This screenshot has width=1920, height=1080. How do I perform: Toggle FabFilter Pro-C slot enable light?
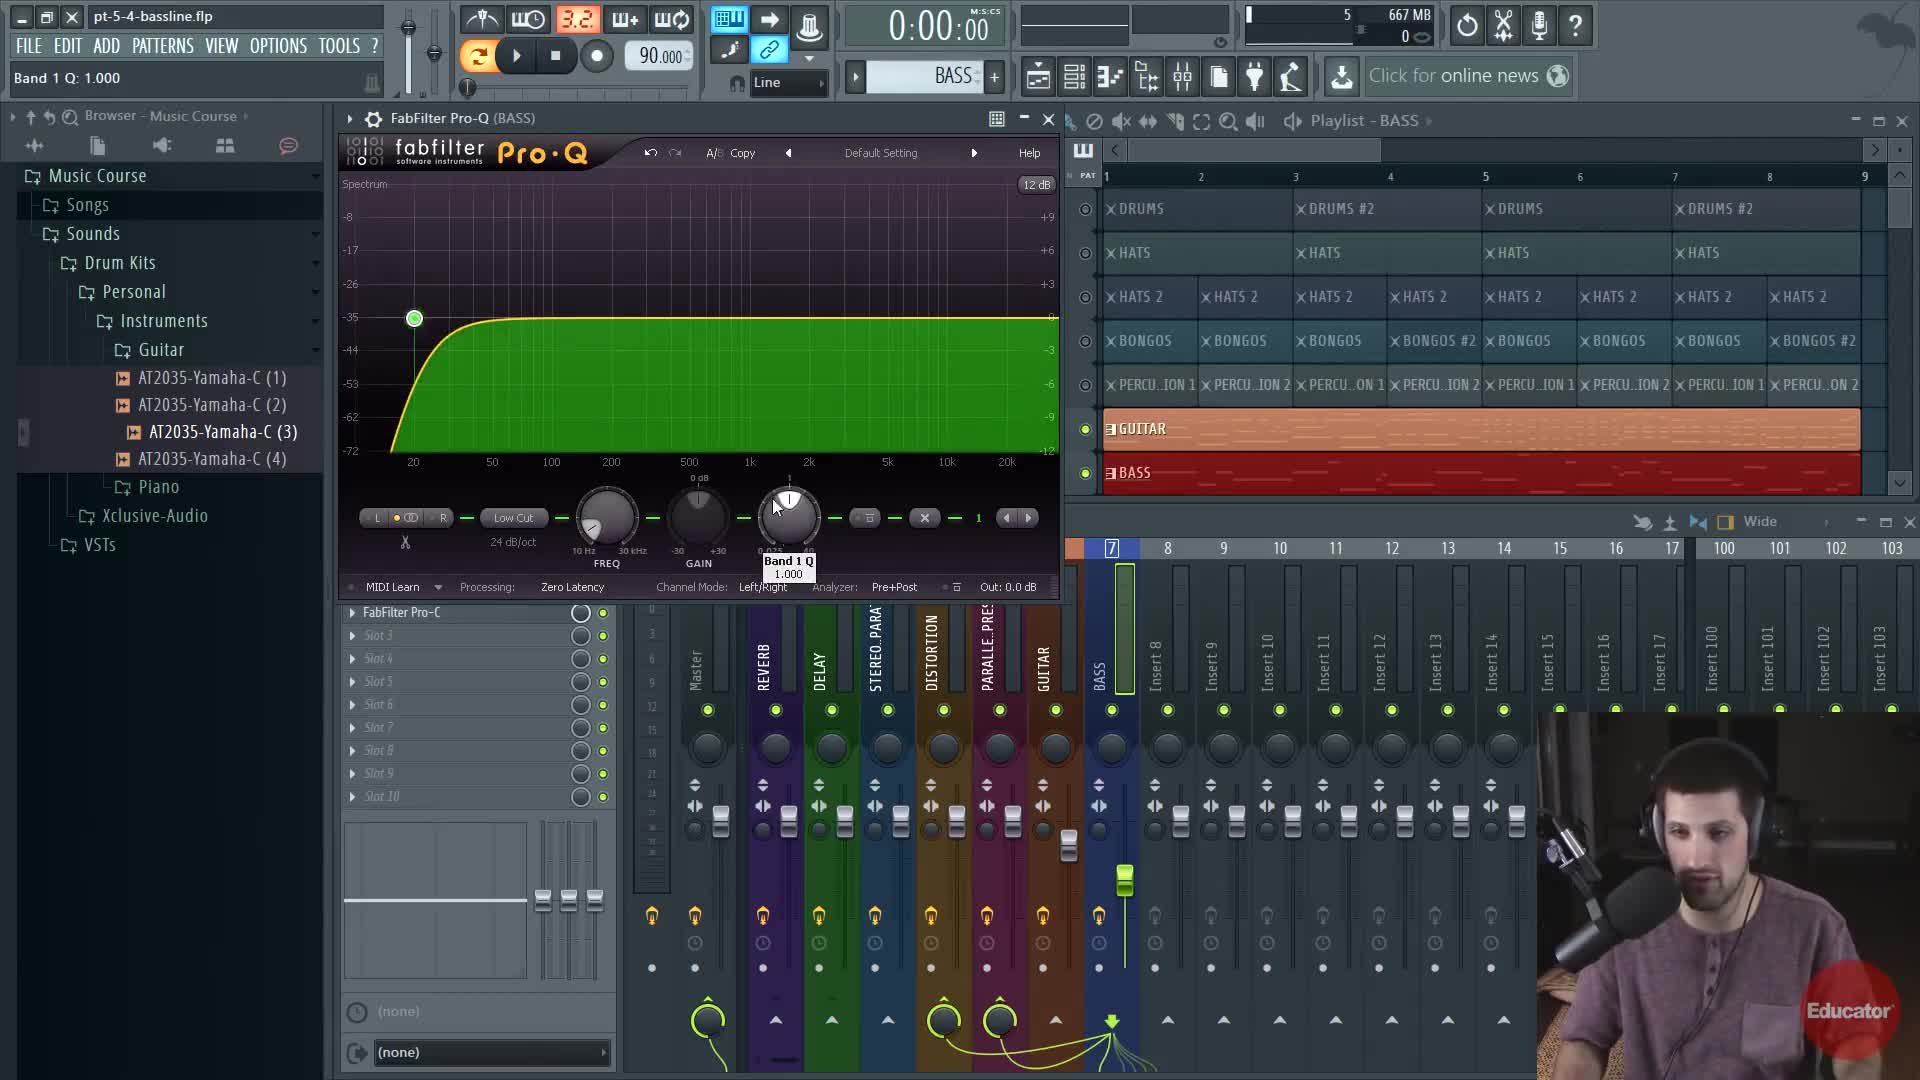[x=603, y=613]
